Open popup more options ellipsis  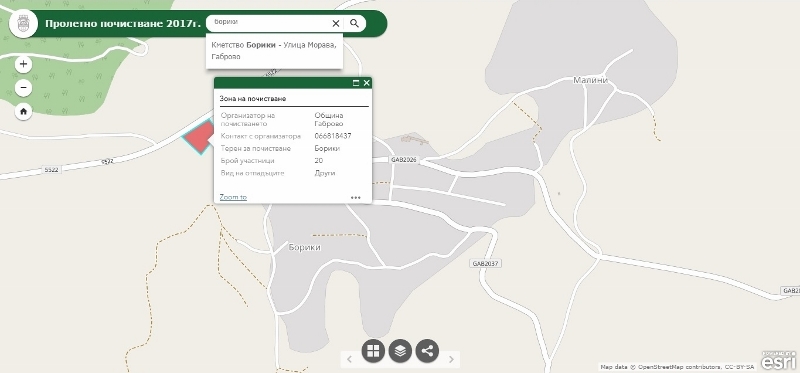point(356,197)
